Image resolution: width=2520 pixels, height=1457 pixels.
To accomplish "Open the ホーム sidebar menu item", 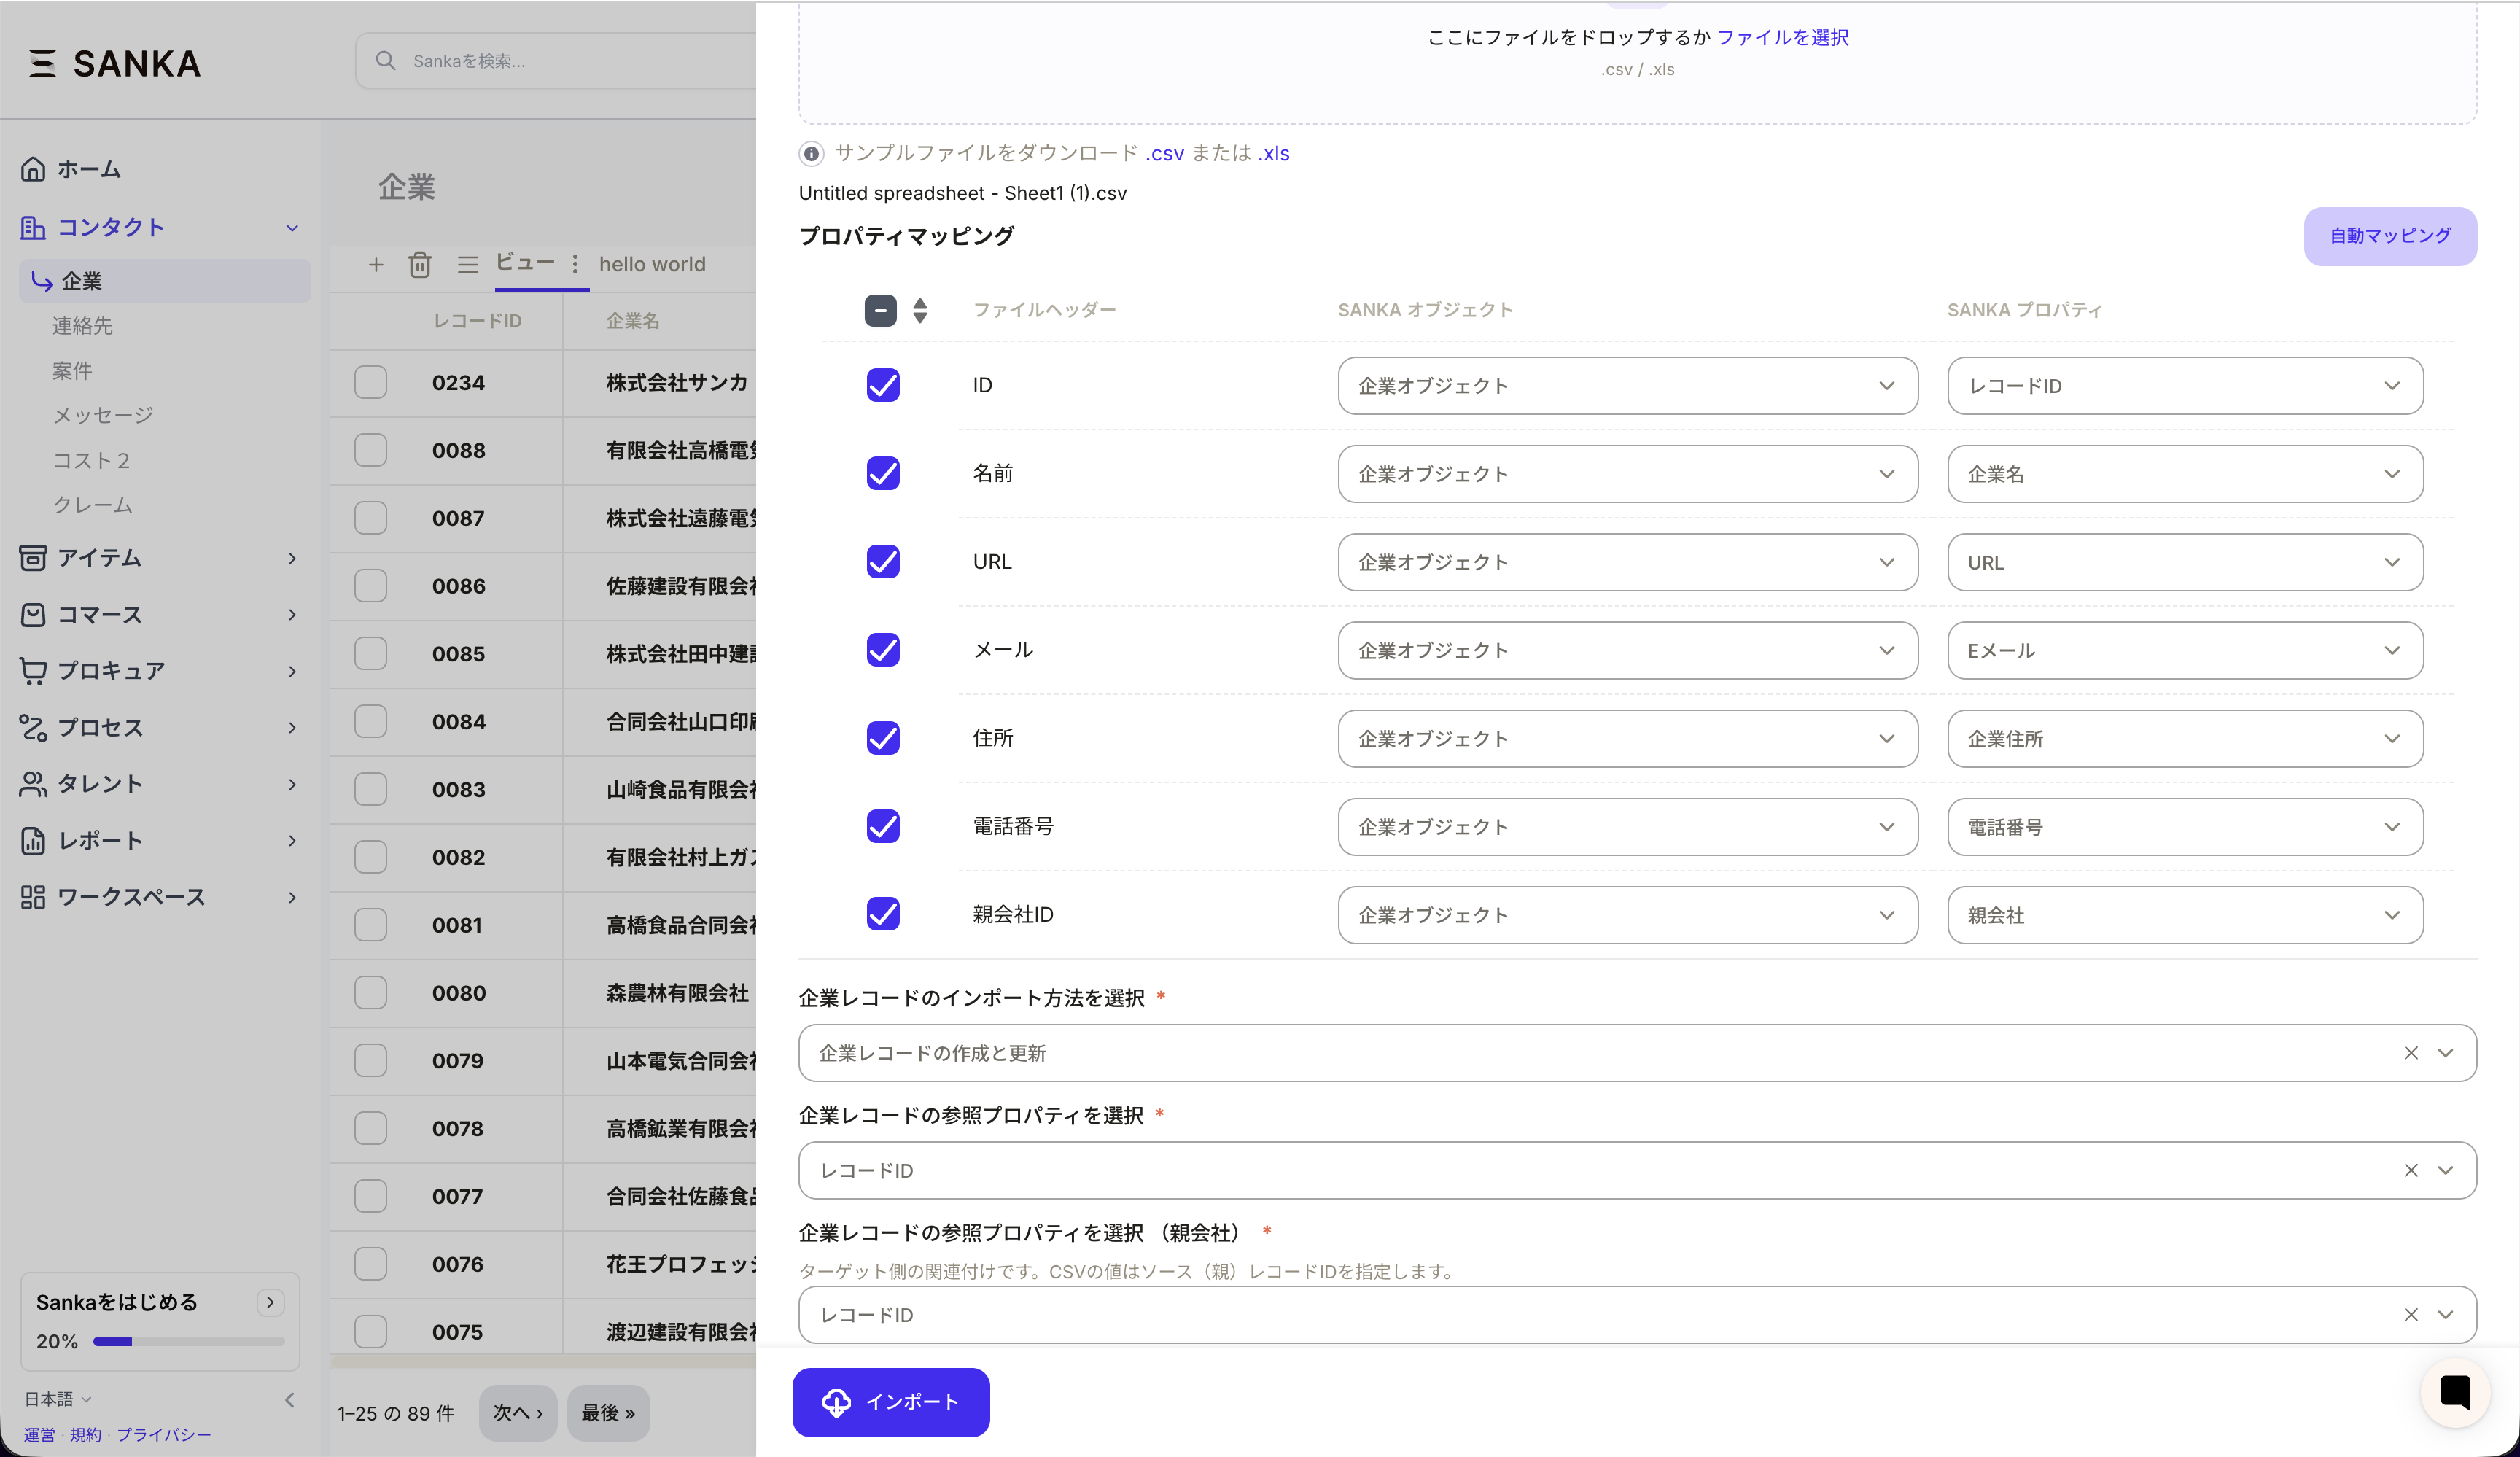I will coord(88,169).
